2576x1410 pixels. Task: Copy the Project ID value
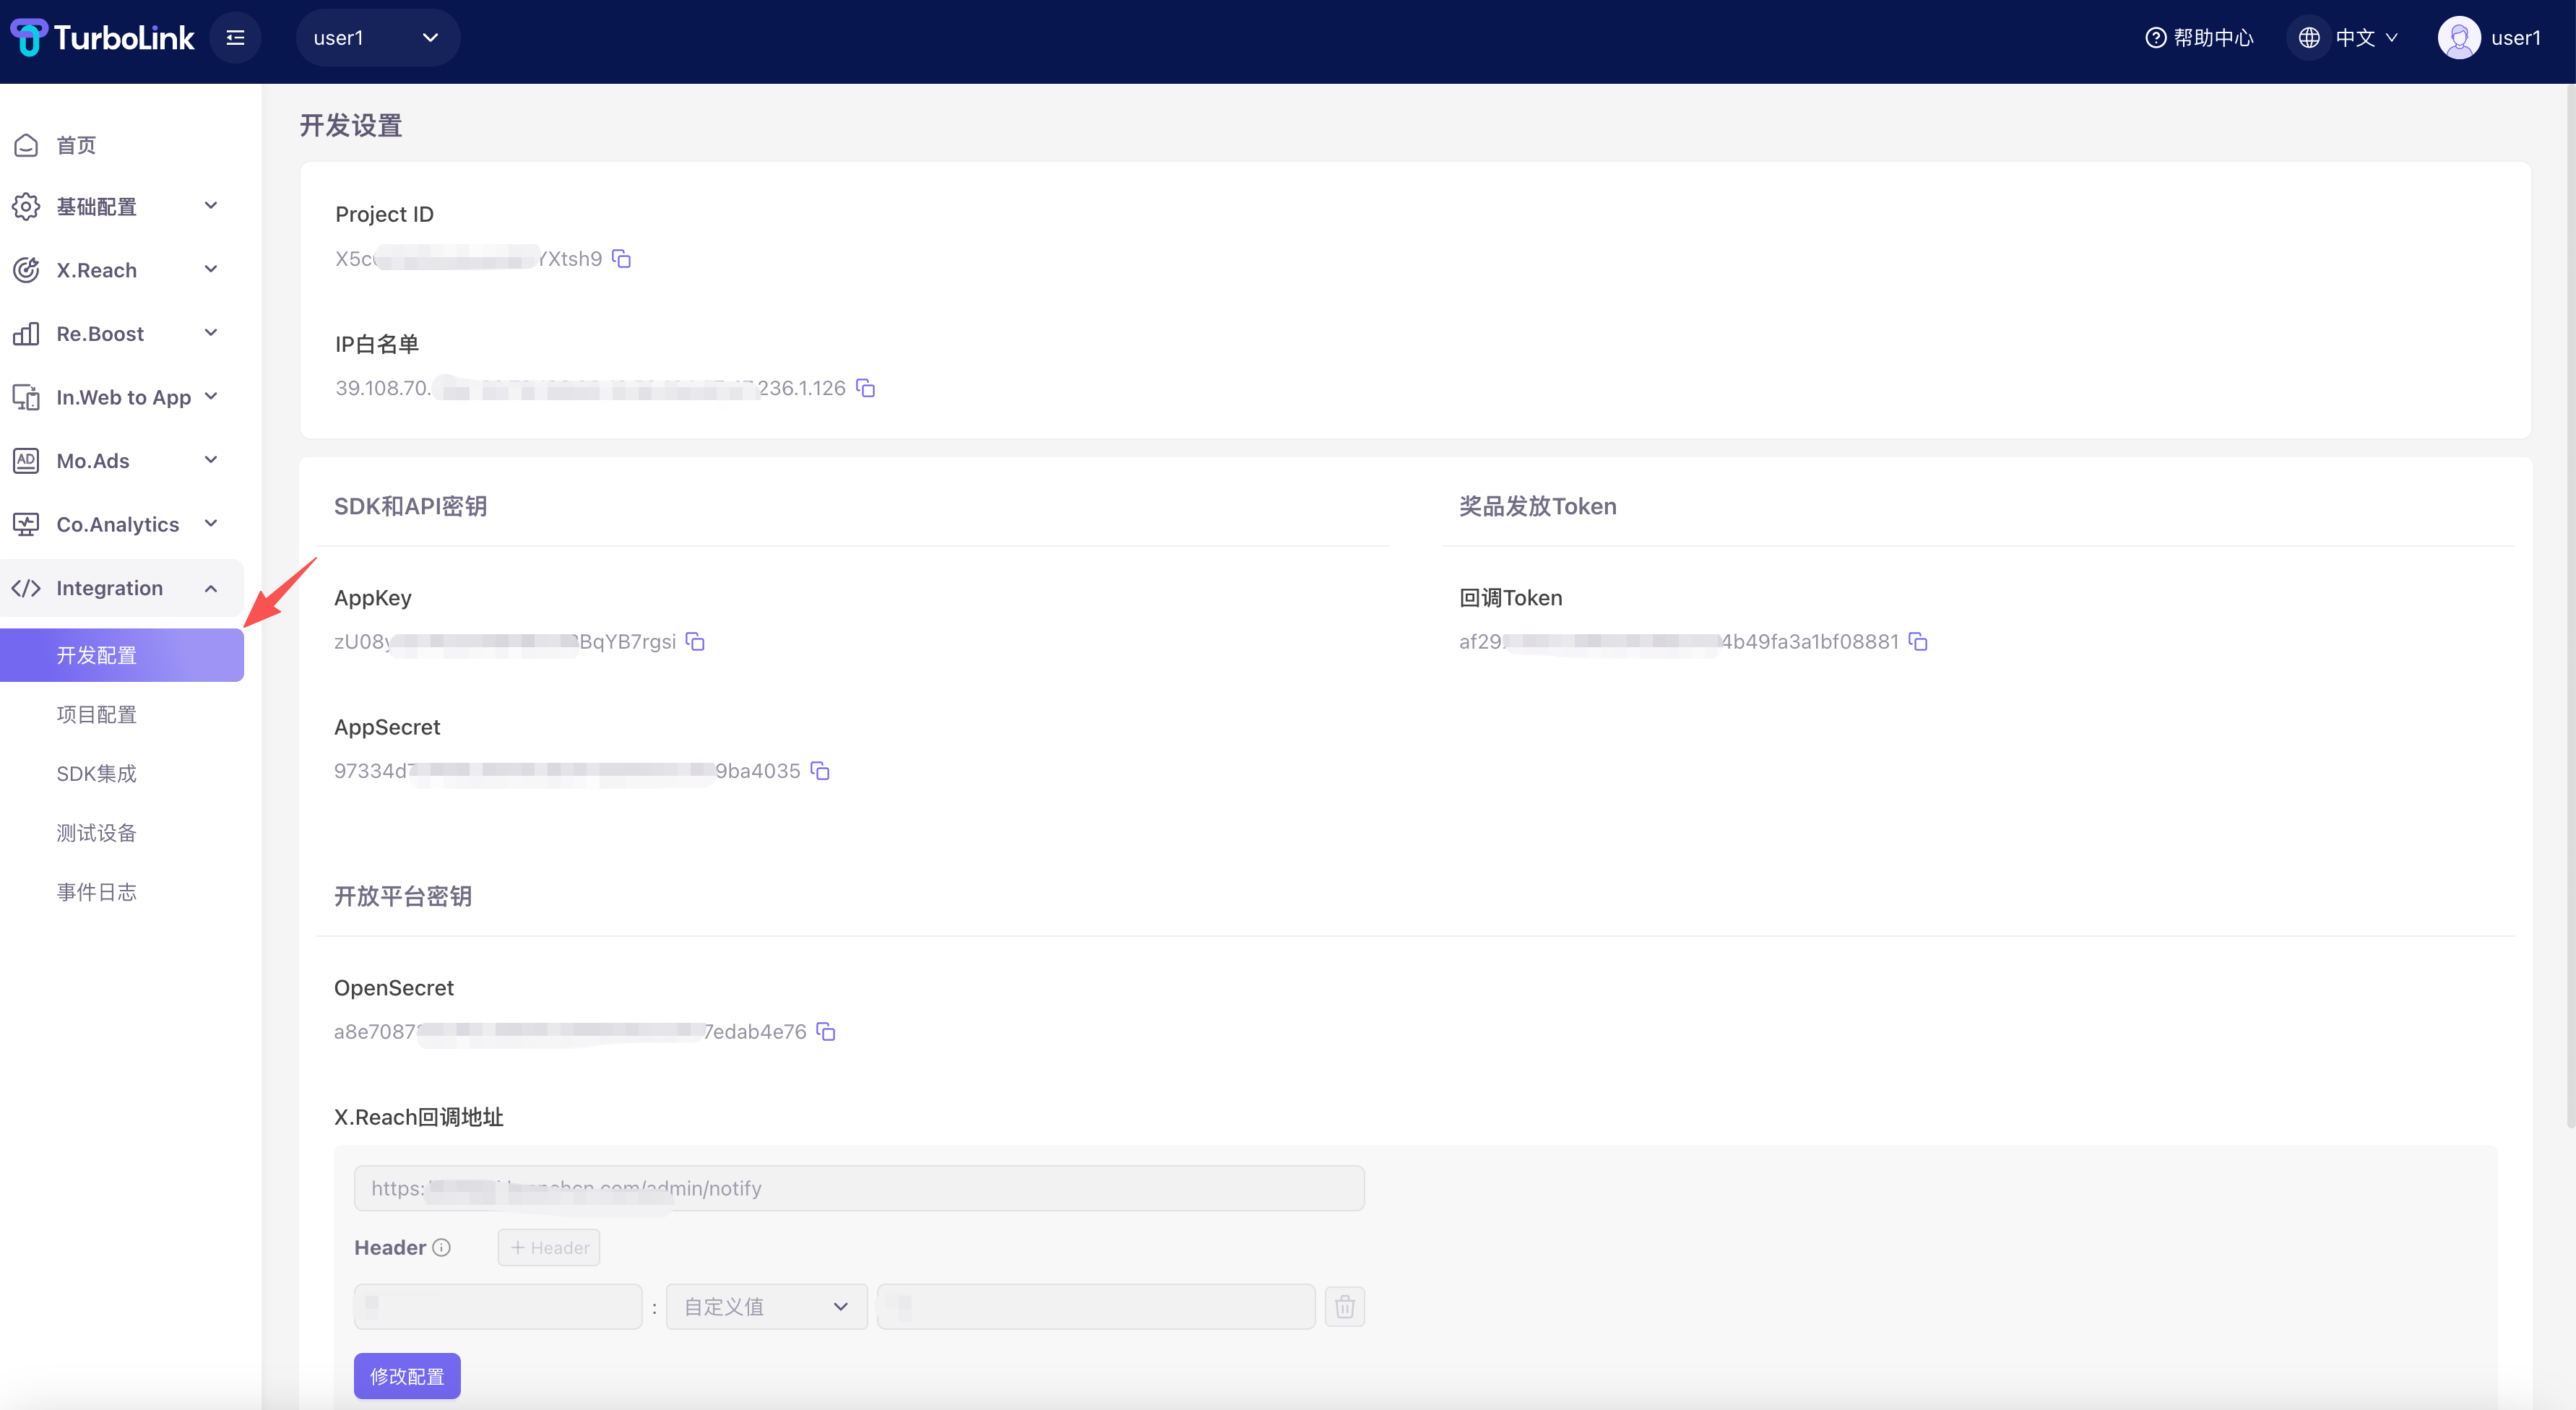click(621, 259)
